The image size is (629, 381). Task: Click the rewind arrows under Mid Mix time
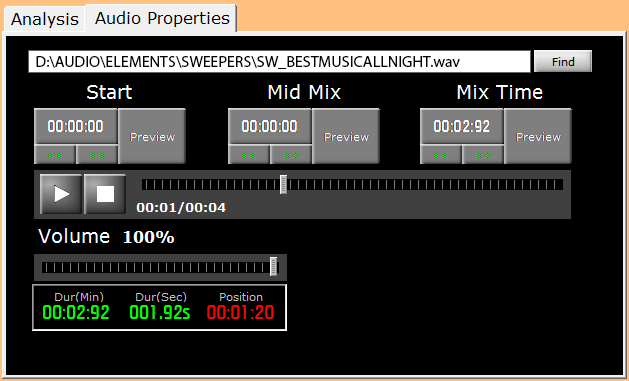coord(249,155)
